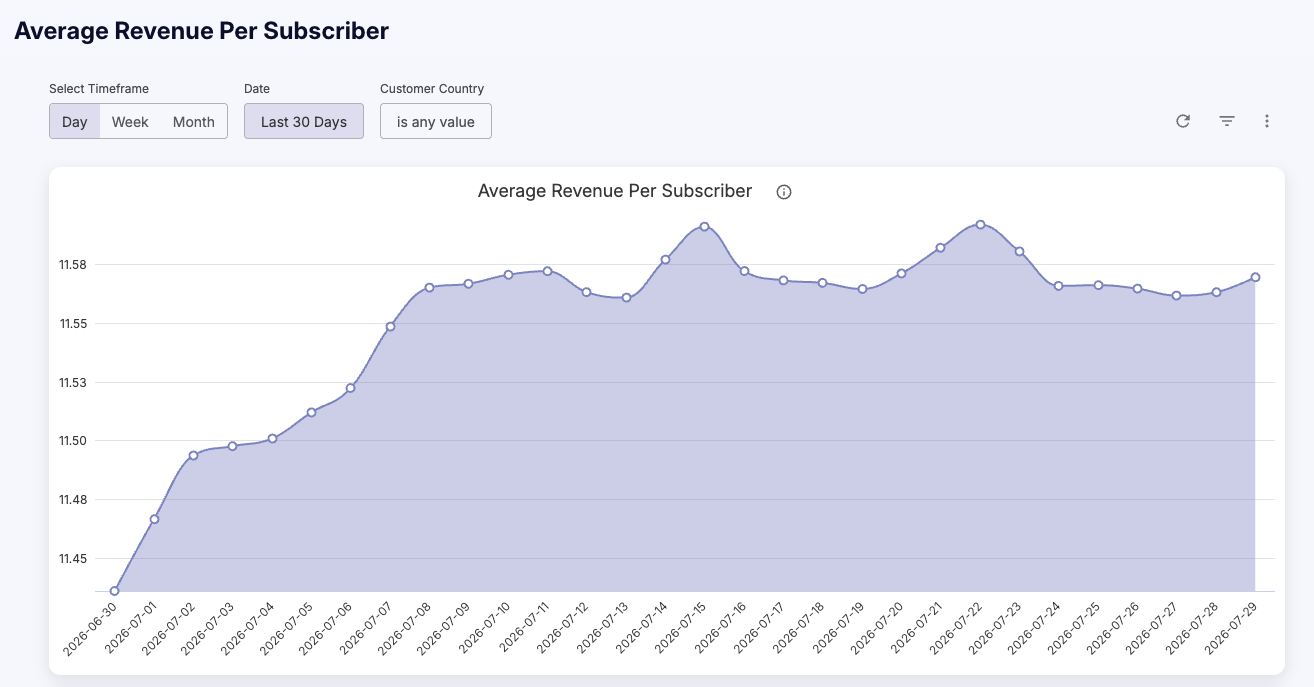This screenshot has width=1314, height=687.
Task: Switch timeframe to Week
Action: click(x=130, y=122)
